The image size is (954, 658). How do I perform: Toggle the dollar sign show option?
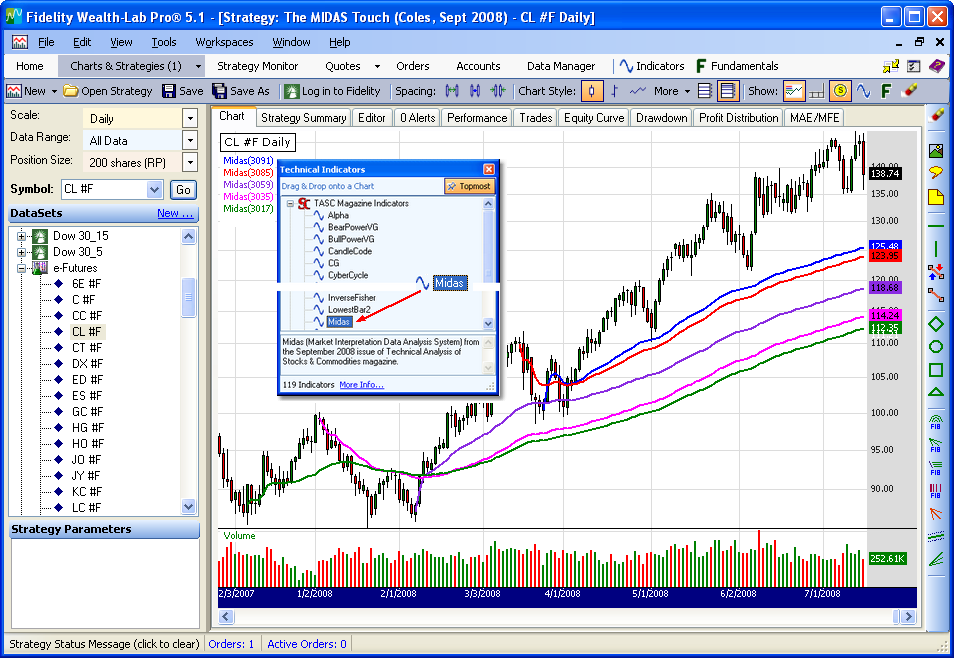tap(840, 91)
